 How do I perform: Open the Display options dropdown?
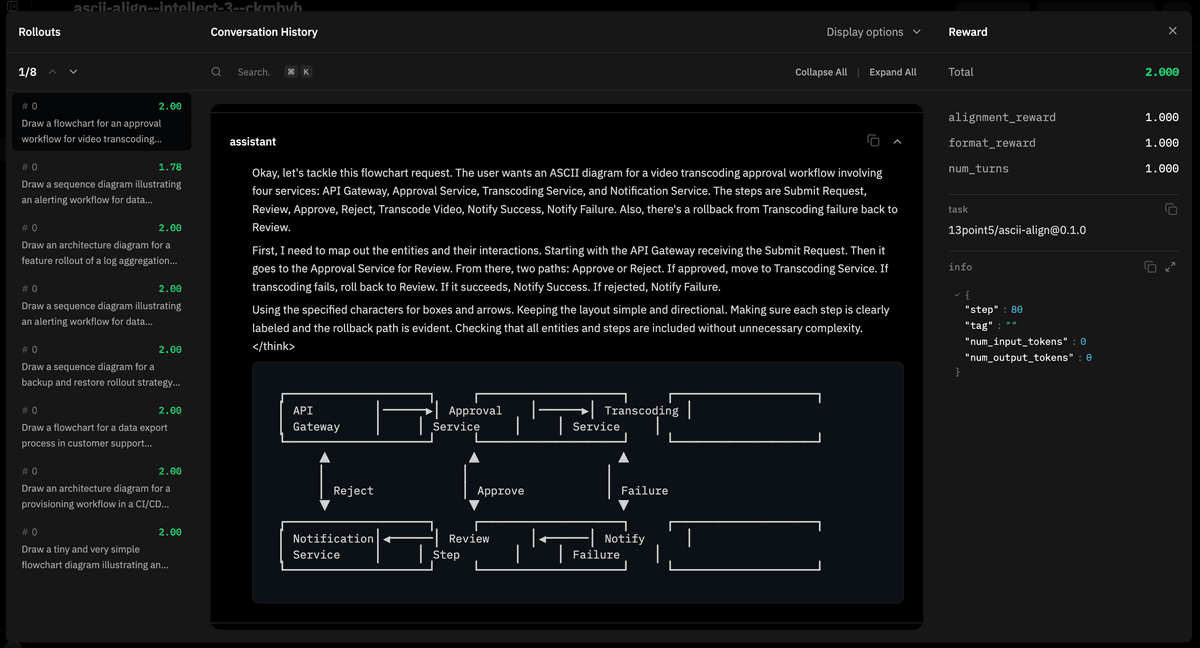(x=872, y=31)
